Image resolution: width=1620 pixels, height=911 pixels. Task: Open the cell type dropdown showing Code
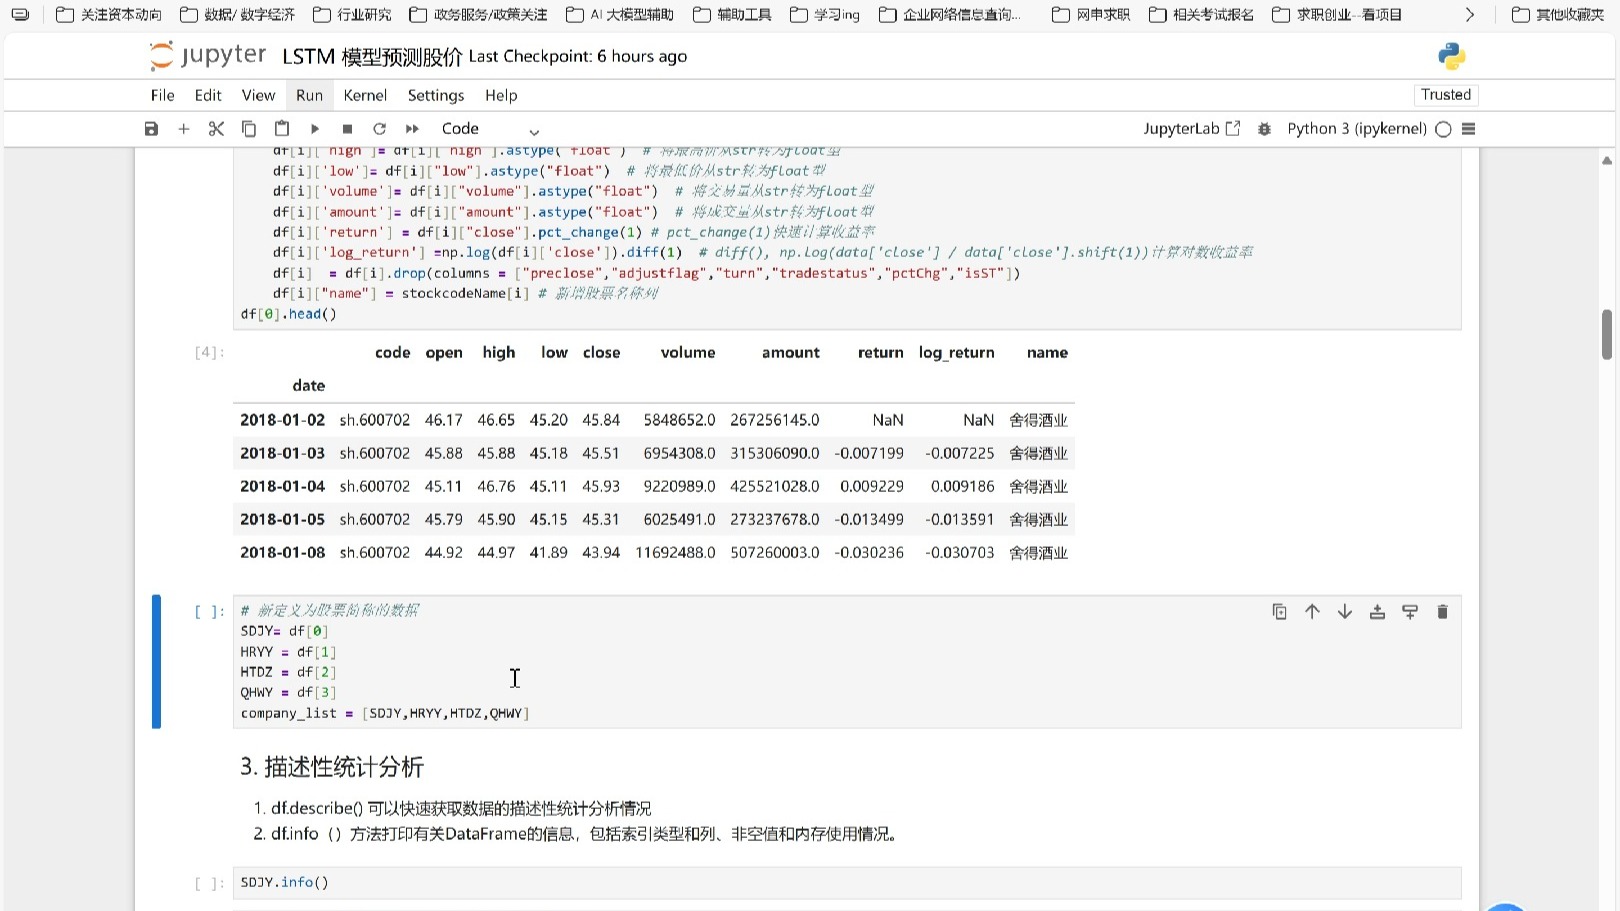[490, 128]
